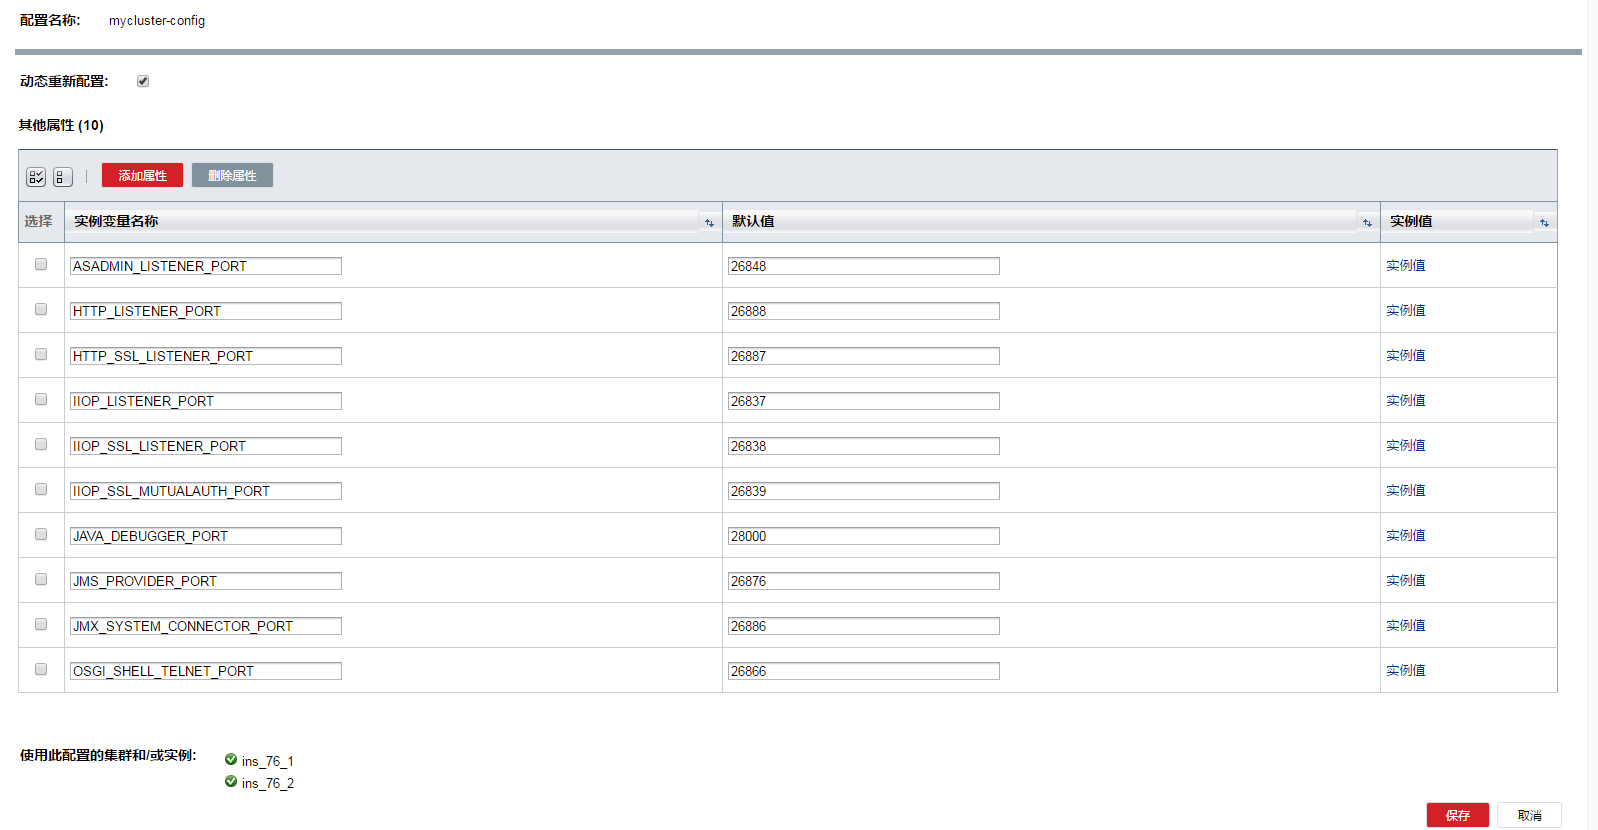Toggle the dynamic reconfiguration checkbox
1598x830 pixels.
pyautogui.click(x=143, y=81)
